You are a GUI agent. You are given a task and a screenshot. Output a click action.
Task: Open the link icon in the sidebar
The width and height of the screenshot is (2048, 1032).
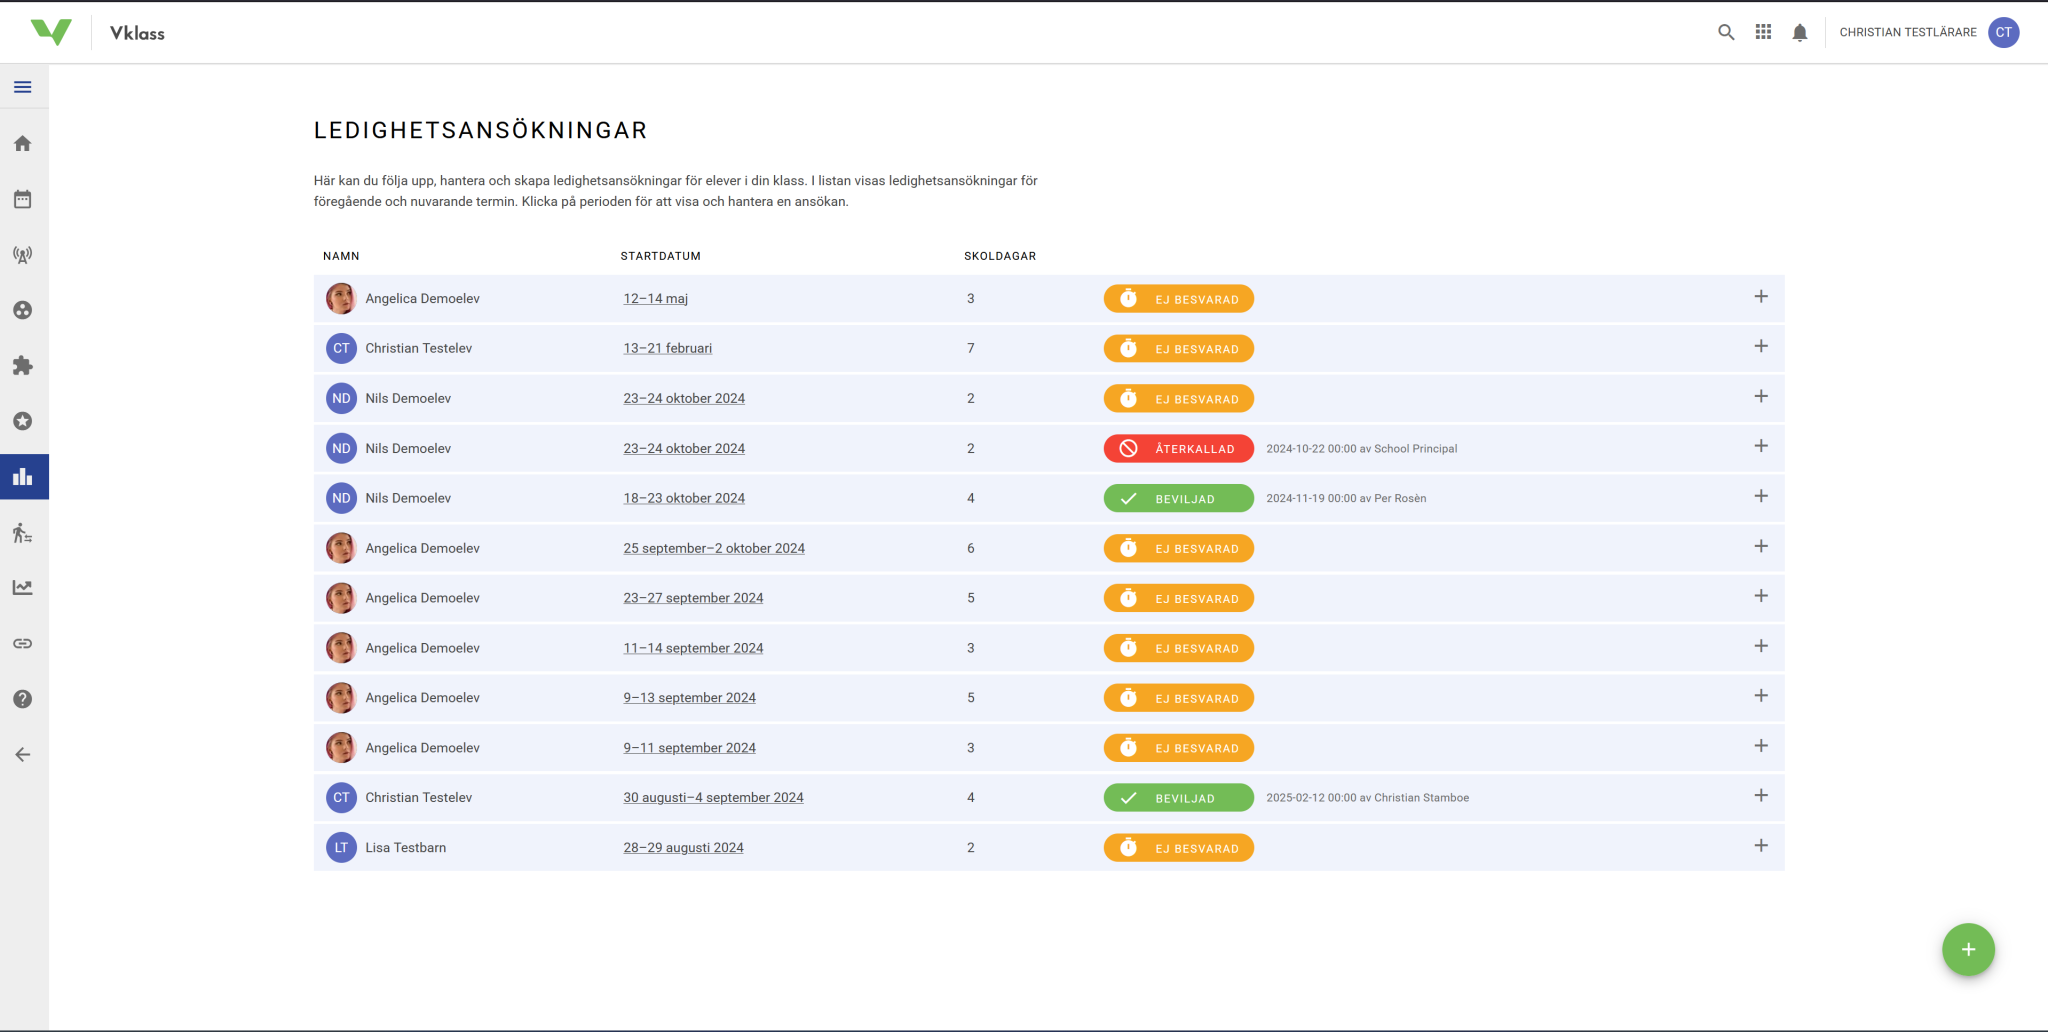click(23, 643)
